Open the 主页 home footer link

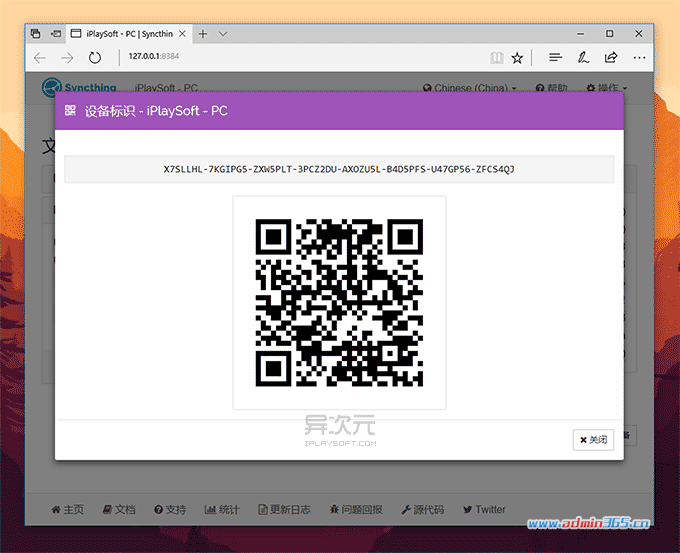click(x=67, y=509)
